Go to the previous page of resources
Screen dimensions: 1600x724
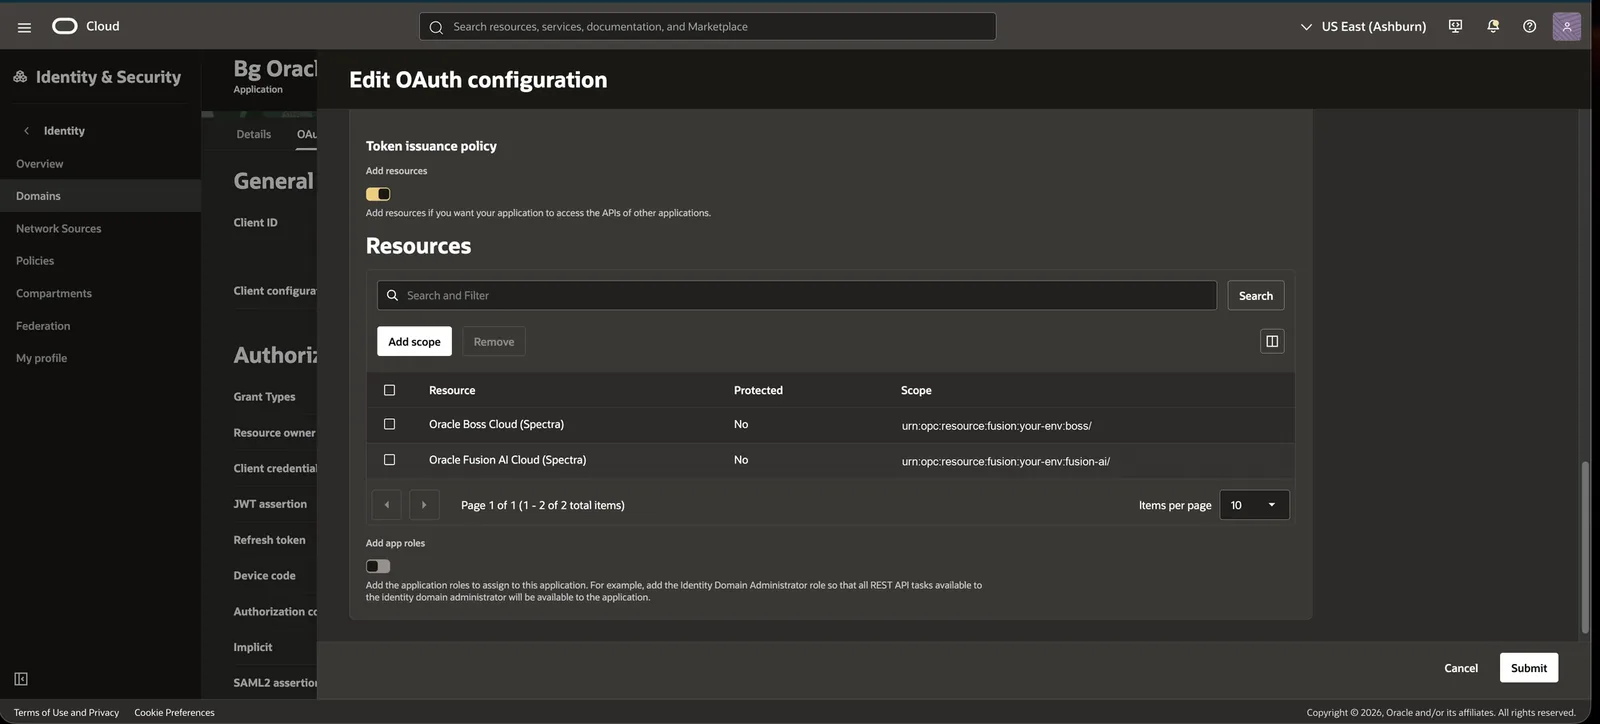tap(386, 505)
